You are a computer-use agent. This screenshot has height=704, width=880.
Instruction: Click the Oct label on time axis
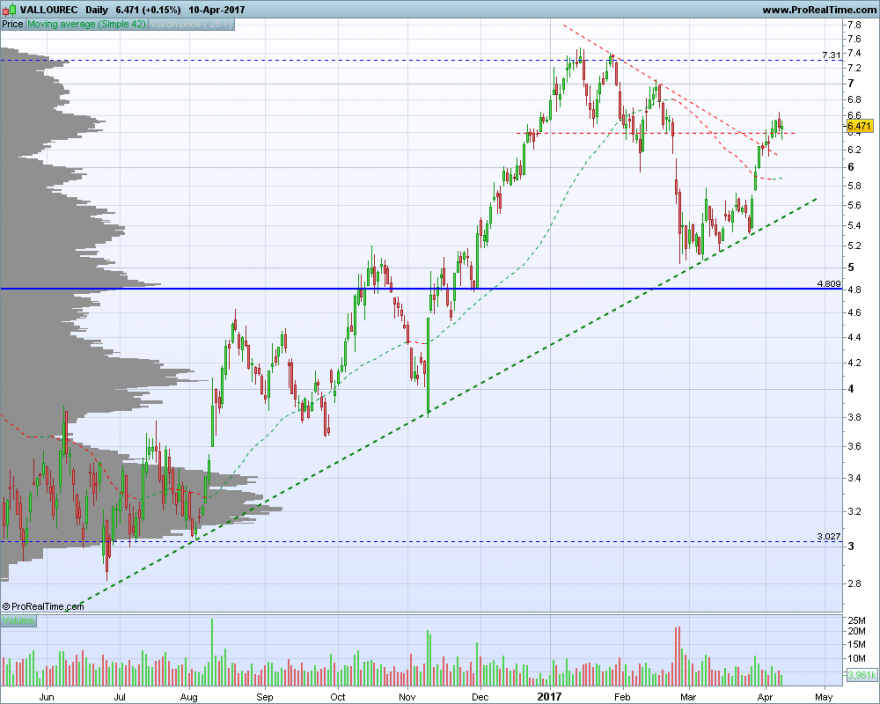338,697
